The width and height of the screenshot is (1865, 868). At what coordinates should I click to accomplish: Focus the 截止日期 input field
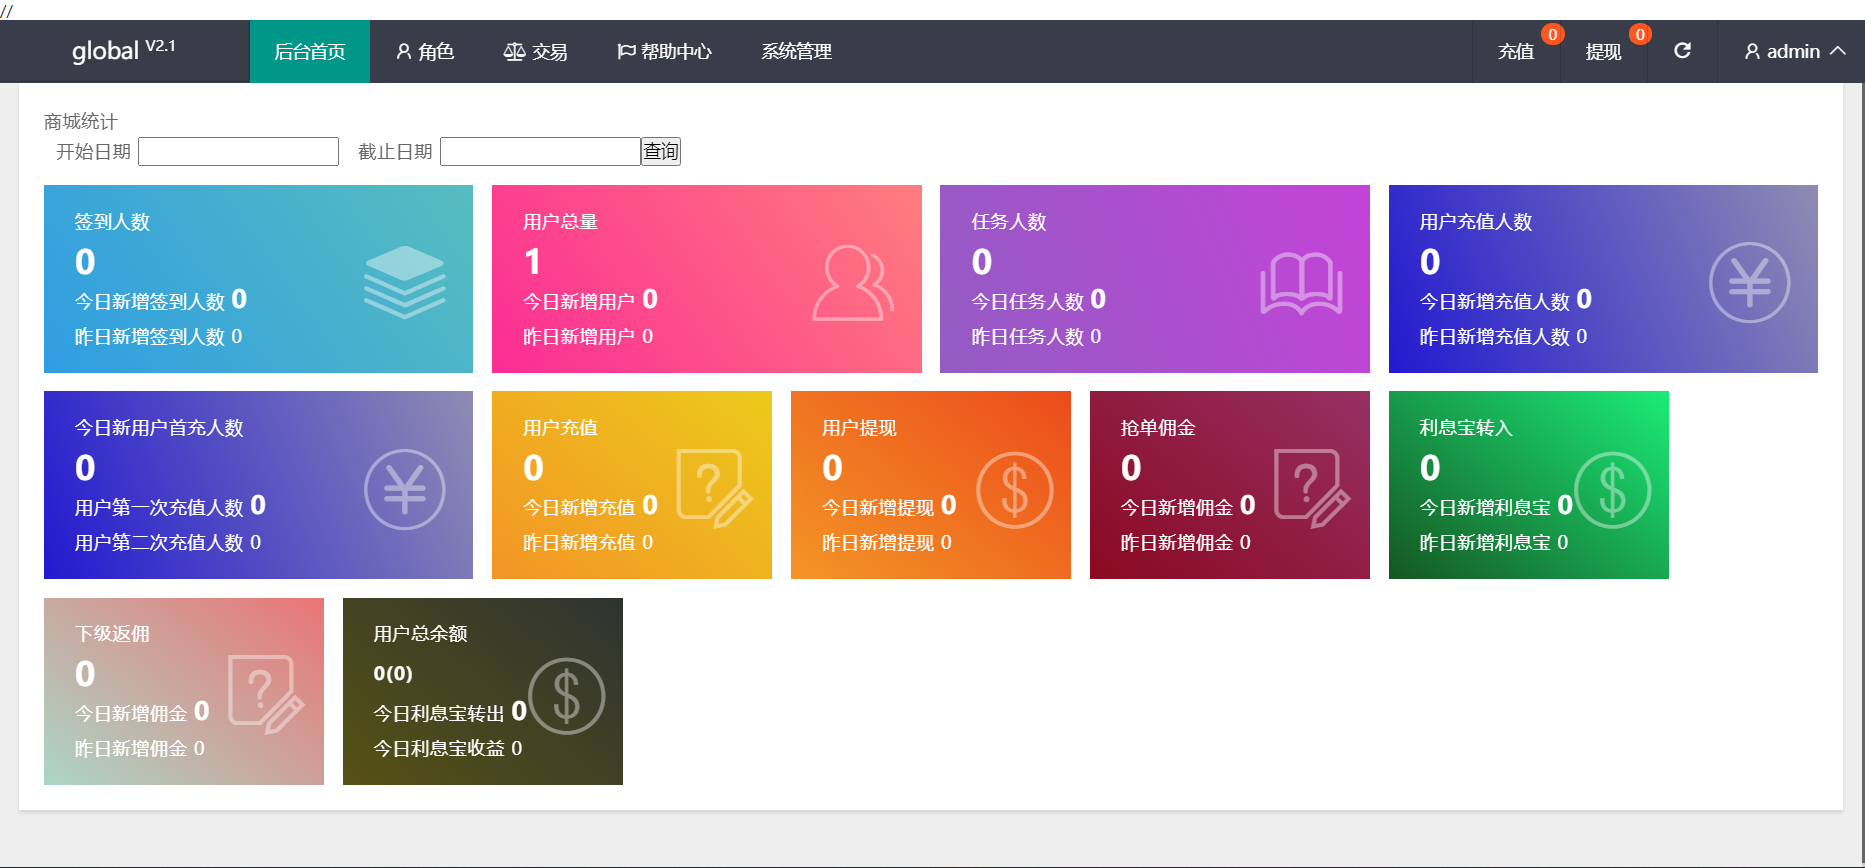540,151
